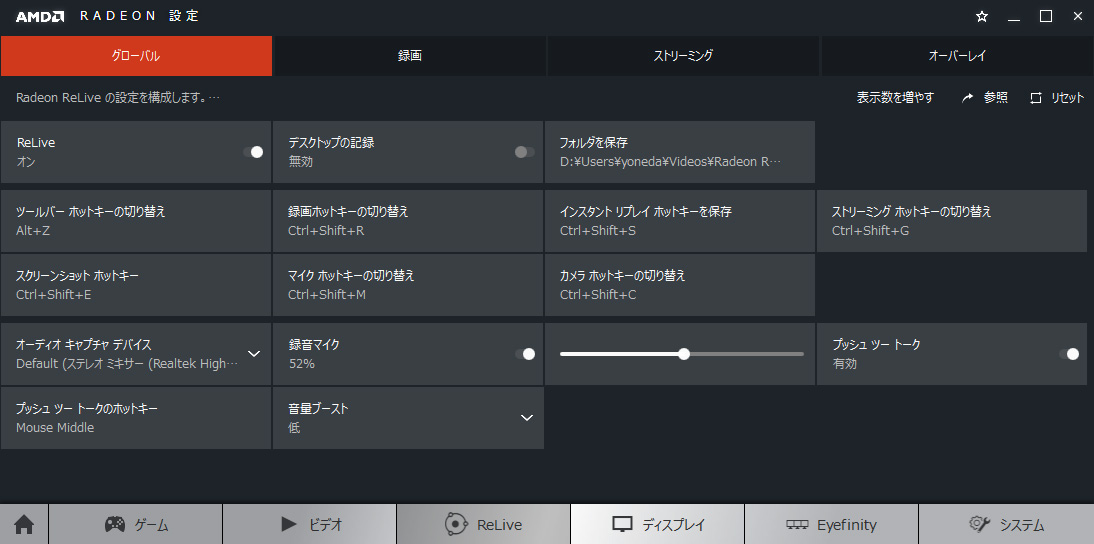
Task: Enable the デスクトップの記録 toggle
Action: [x=525, y=152]
